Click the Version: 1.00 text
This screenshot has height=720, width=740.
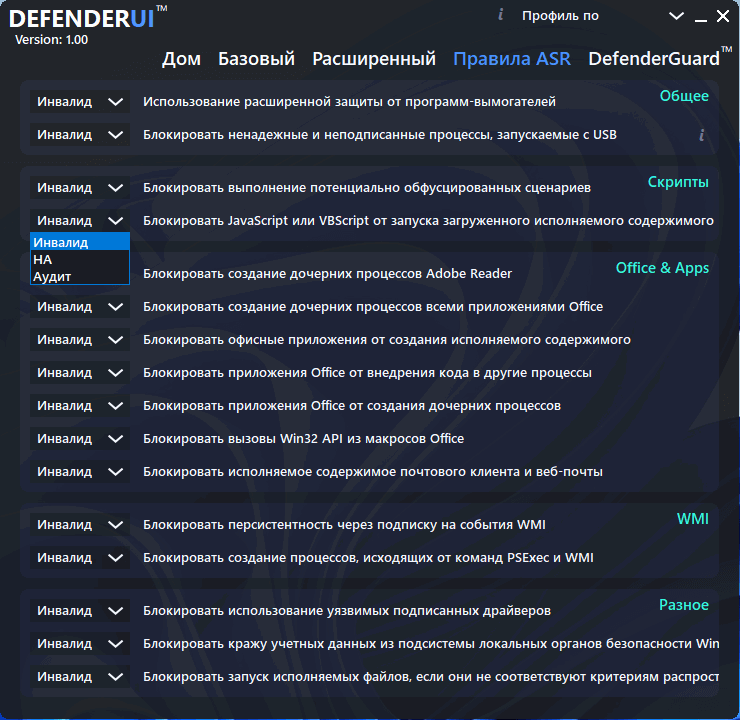(51, 40)
